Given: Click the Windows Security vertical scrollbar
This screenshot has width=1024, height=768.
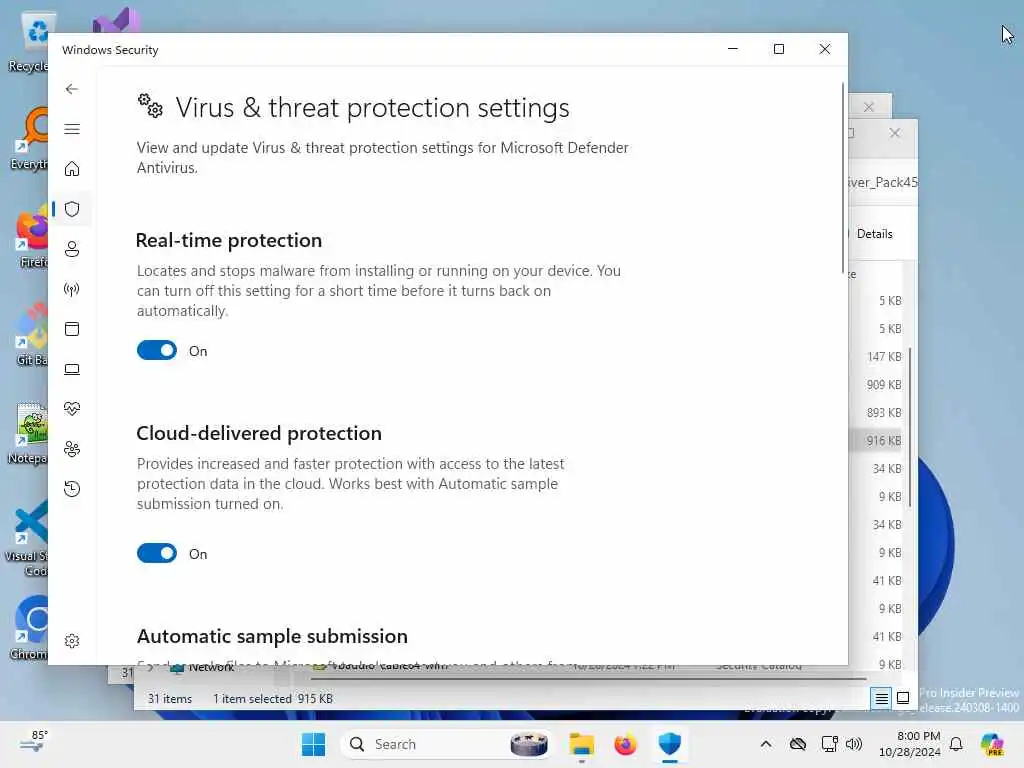Looking at the screenshot, I should (x=843, y=178).
